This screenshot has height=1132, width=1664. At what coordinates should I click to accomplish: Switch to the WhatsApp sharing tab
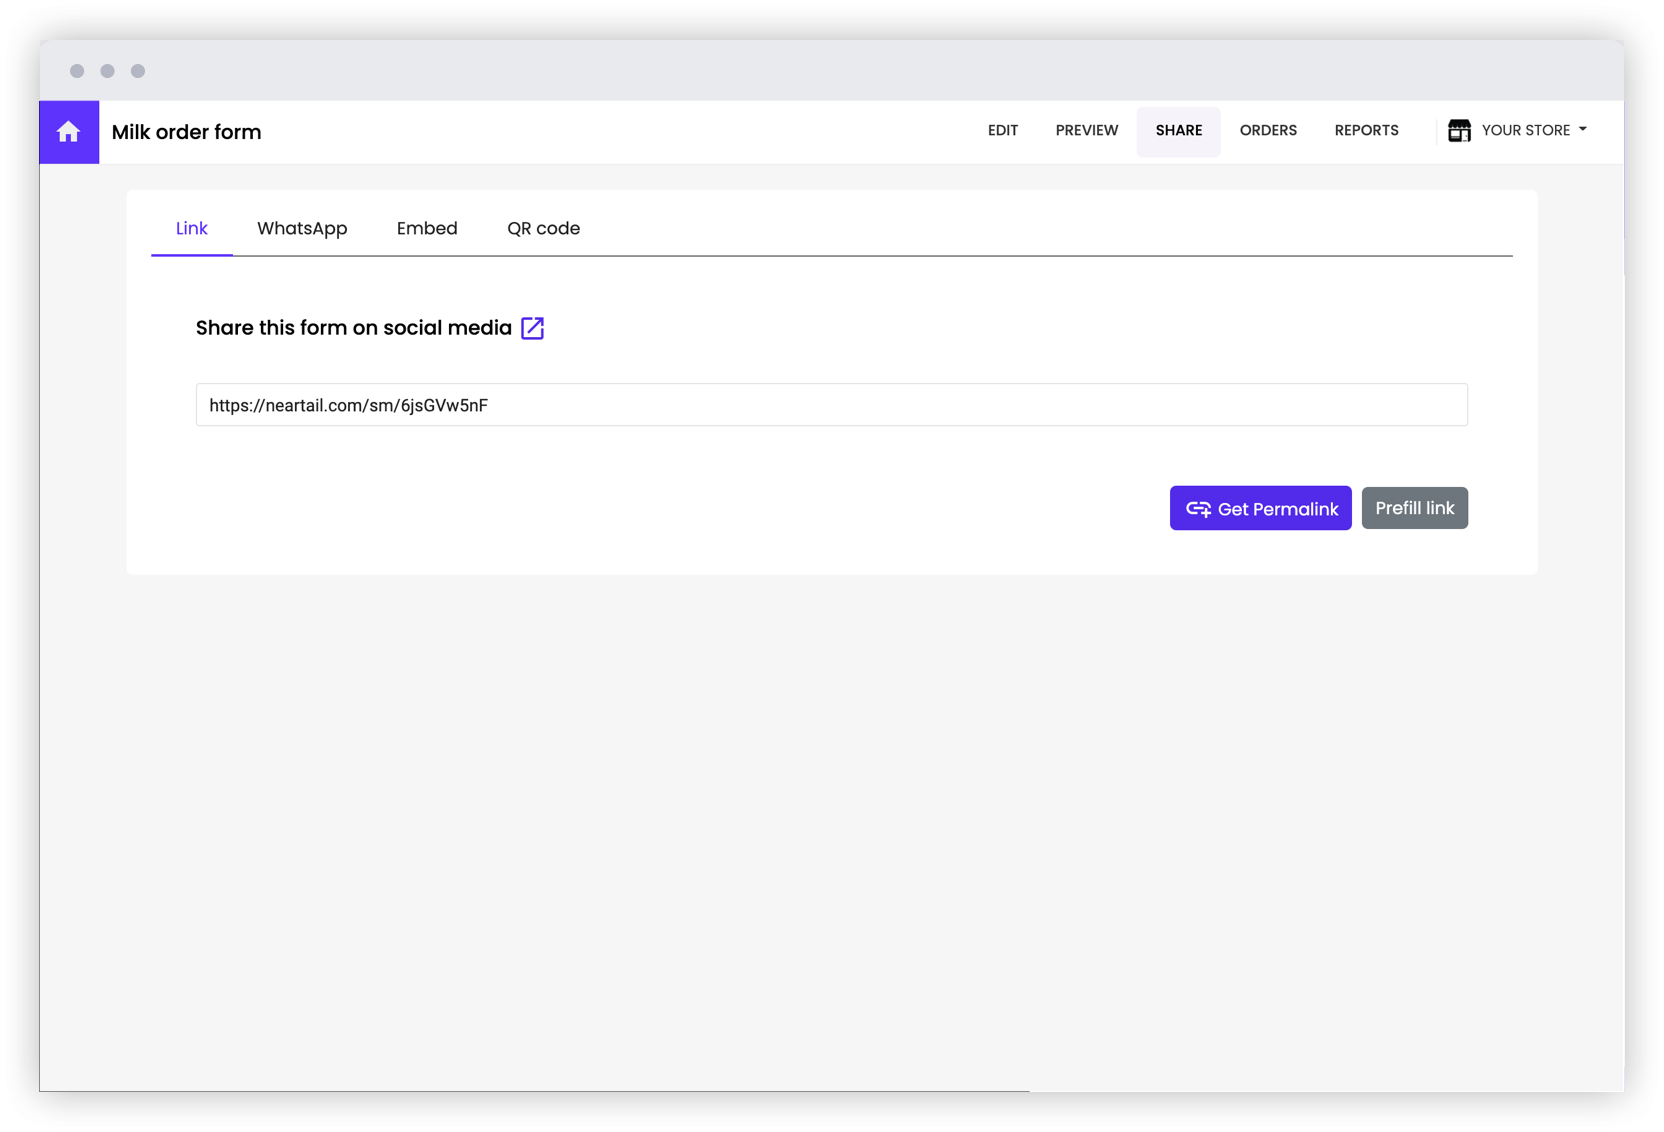[302, 228]
